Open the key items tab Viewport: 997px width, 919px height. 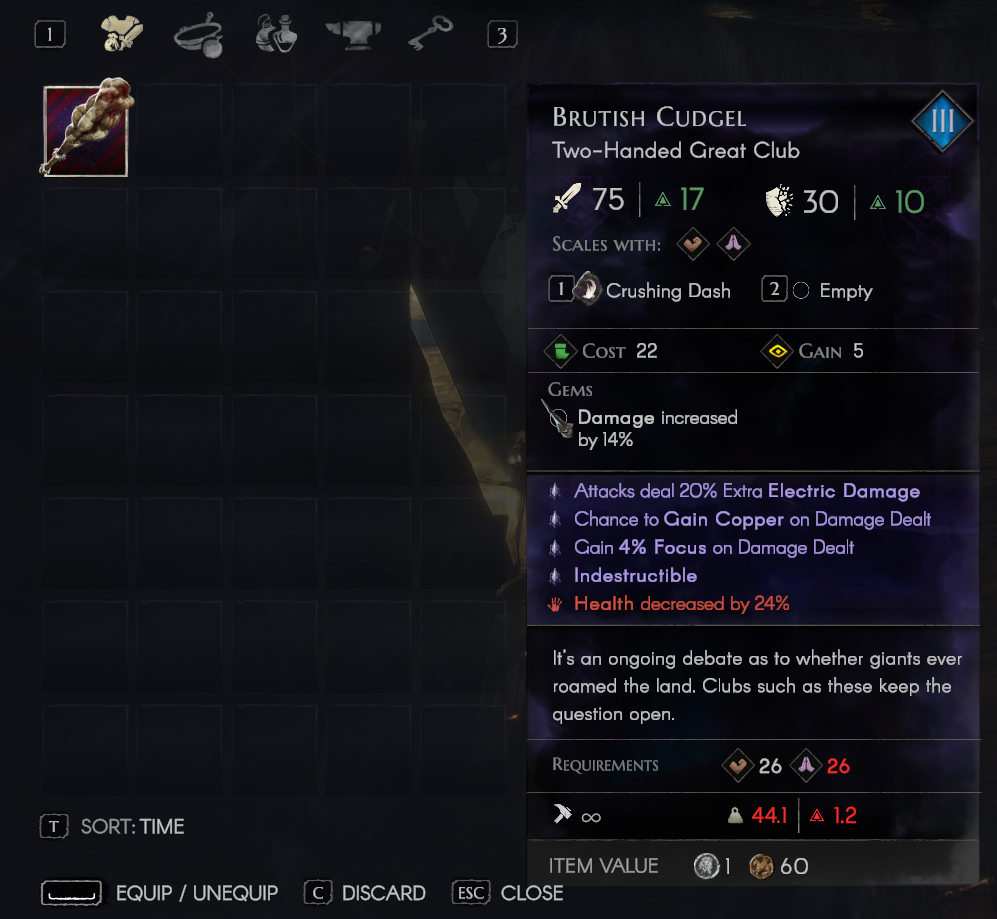(x=430, y=32)
